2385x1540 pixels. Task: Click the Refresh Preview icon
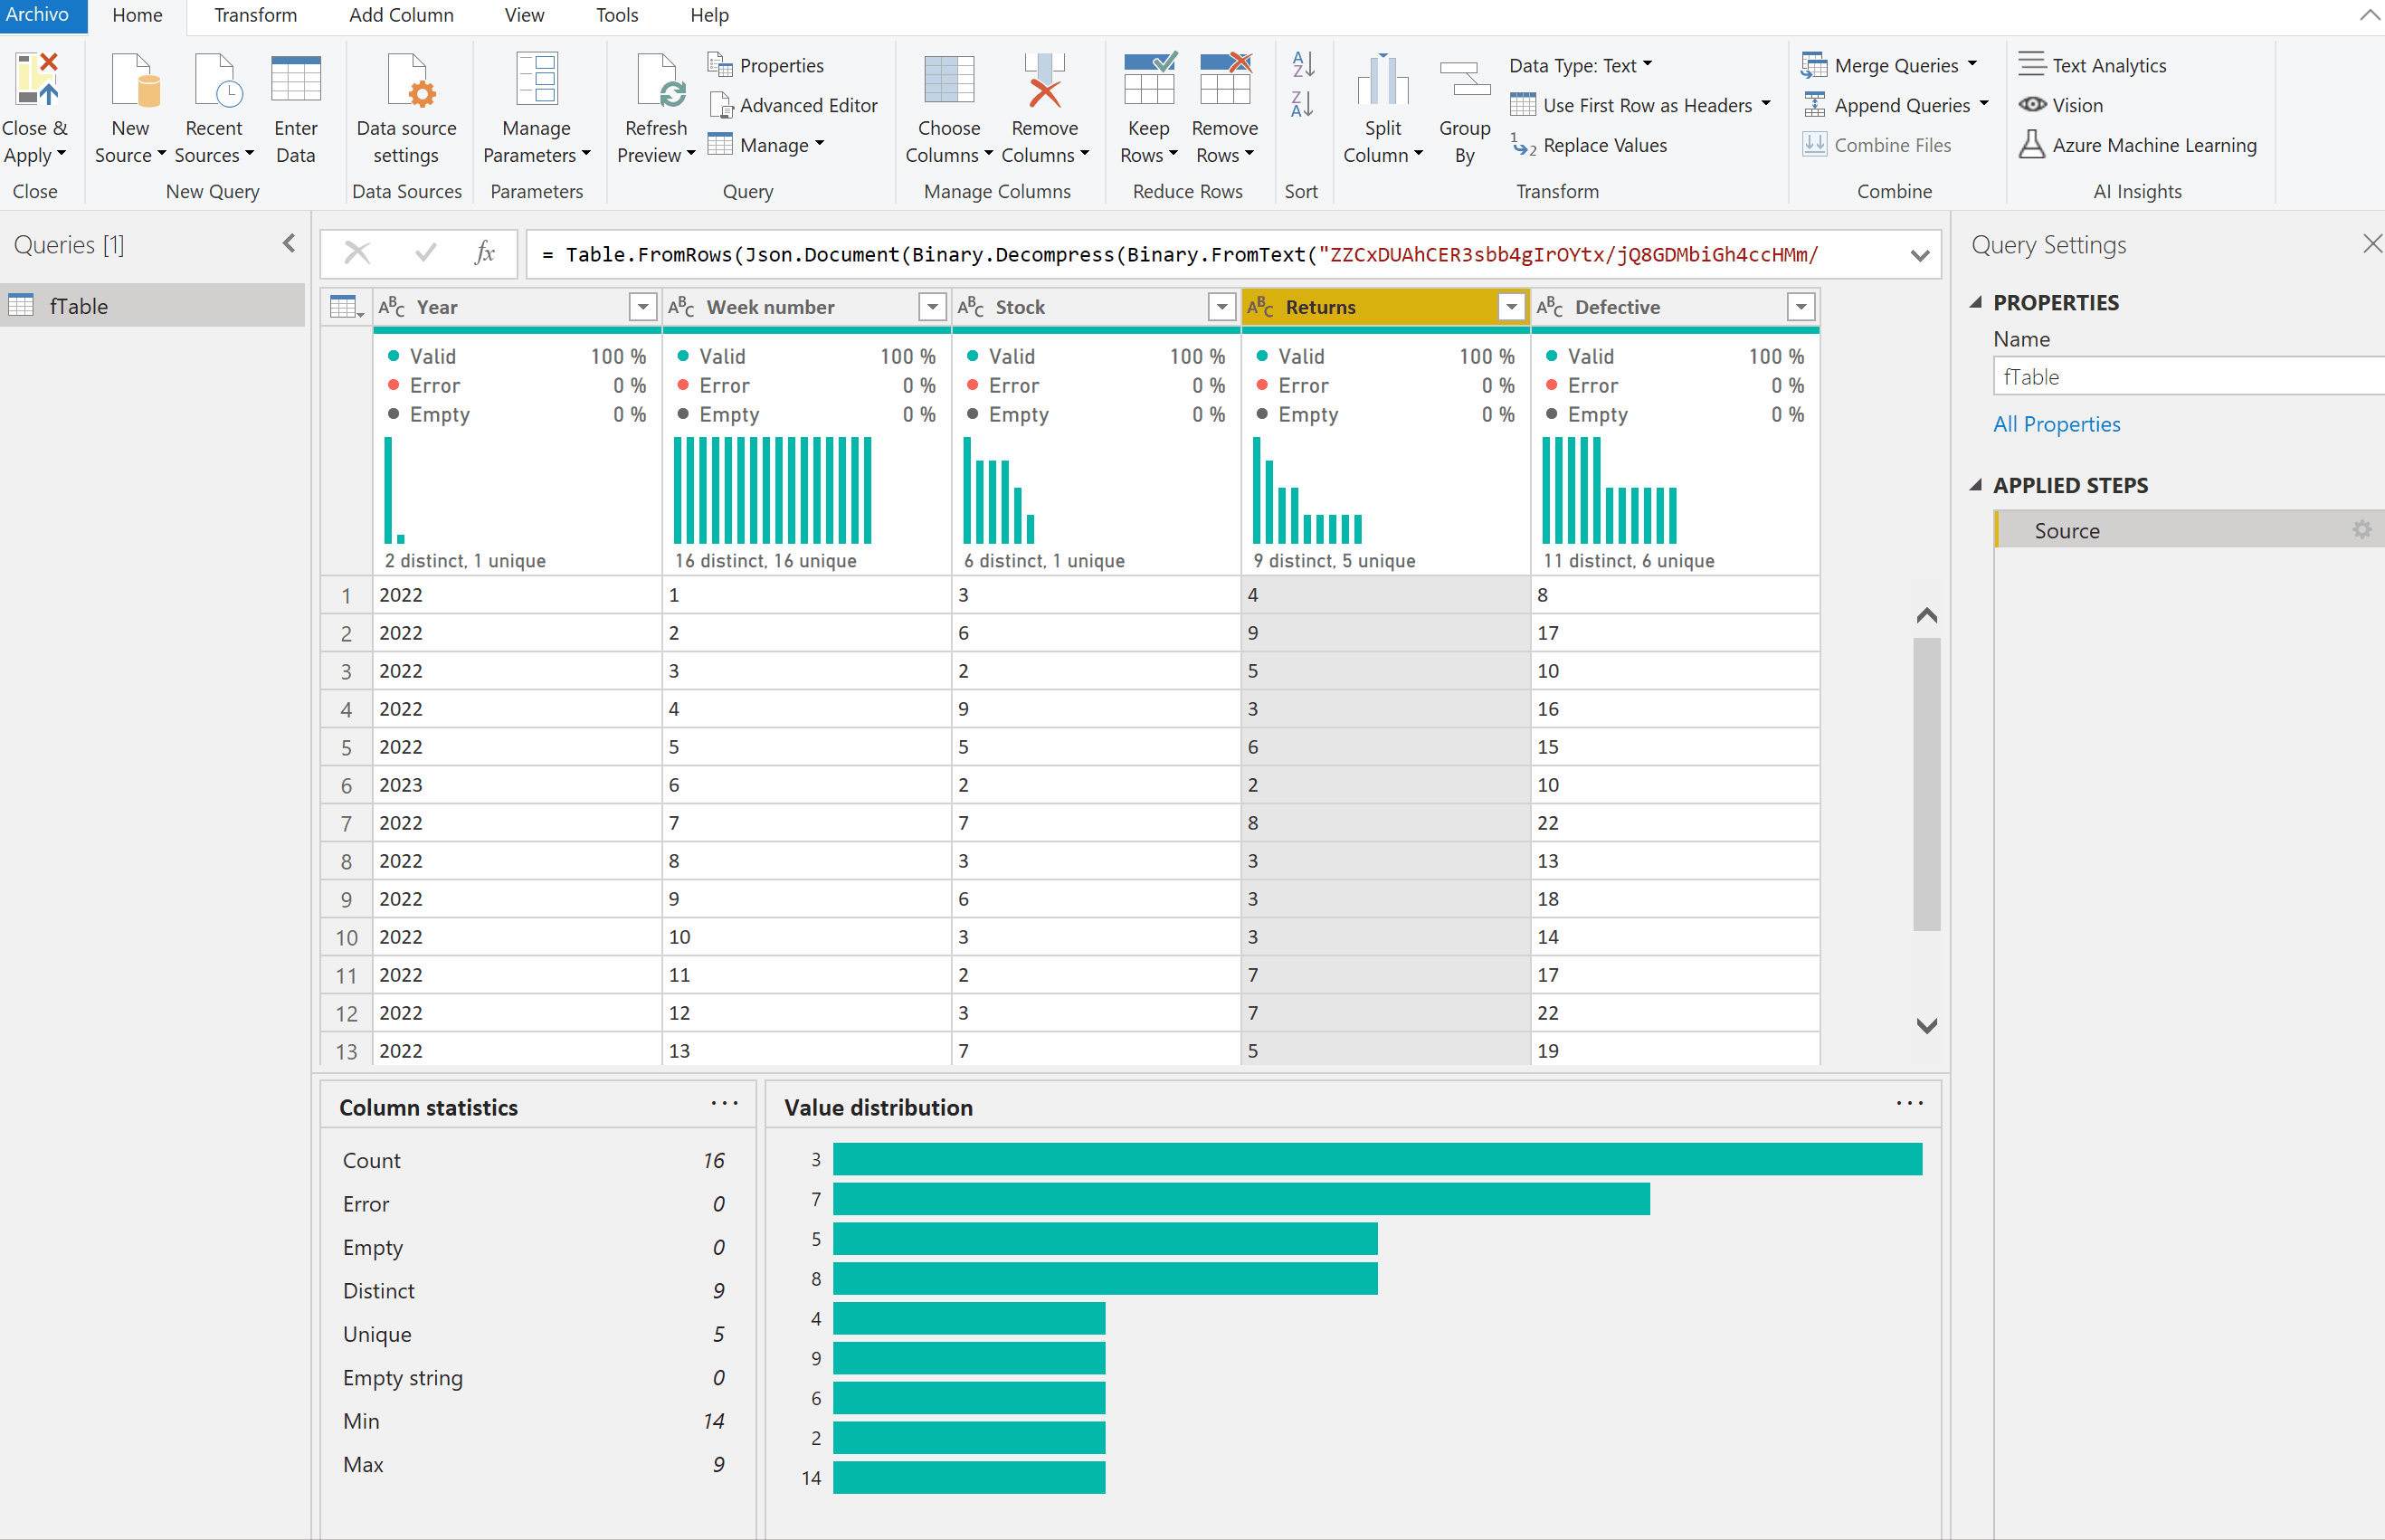click(660, 80)
